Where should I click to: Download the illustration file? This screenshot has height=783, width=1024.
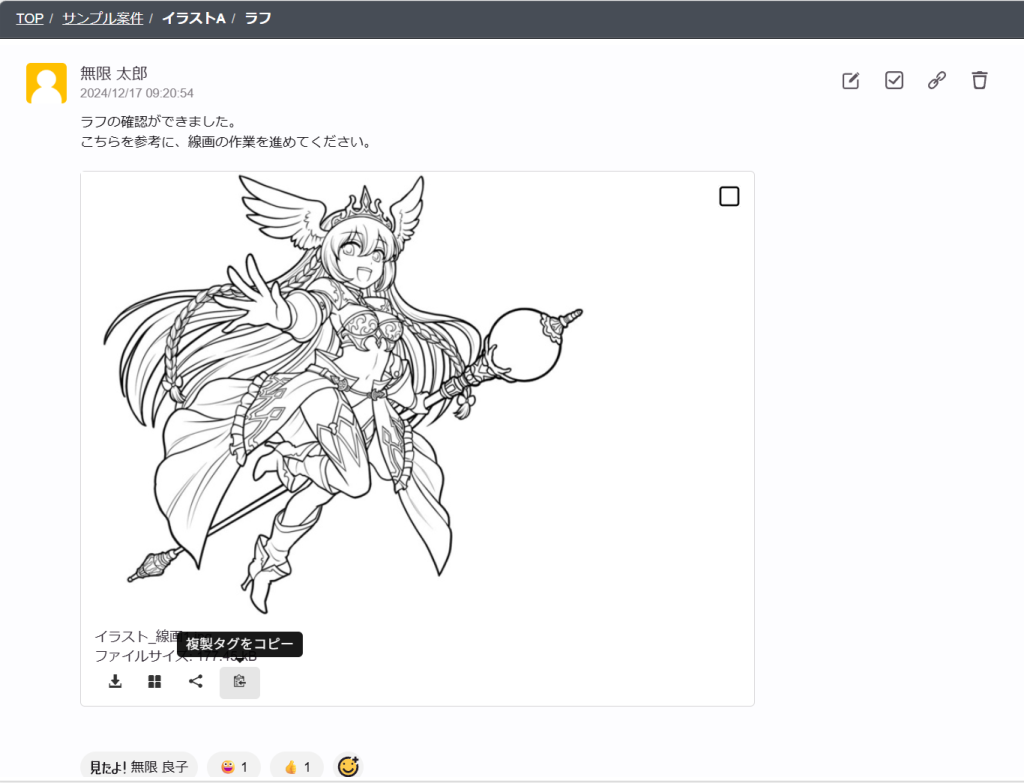point(115,682)
